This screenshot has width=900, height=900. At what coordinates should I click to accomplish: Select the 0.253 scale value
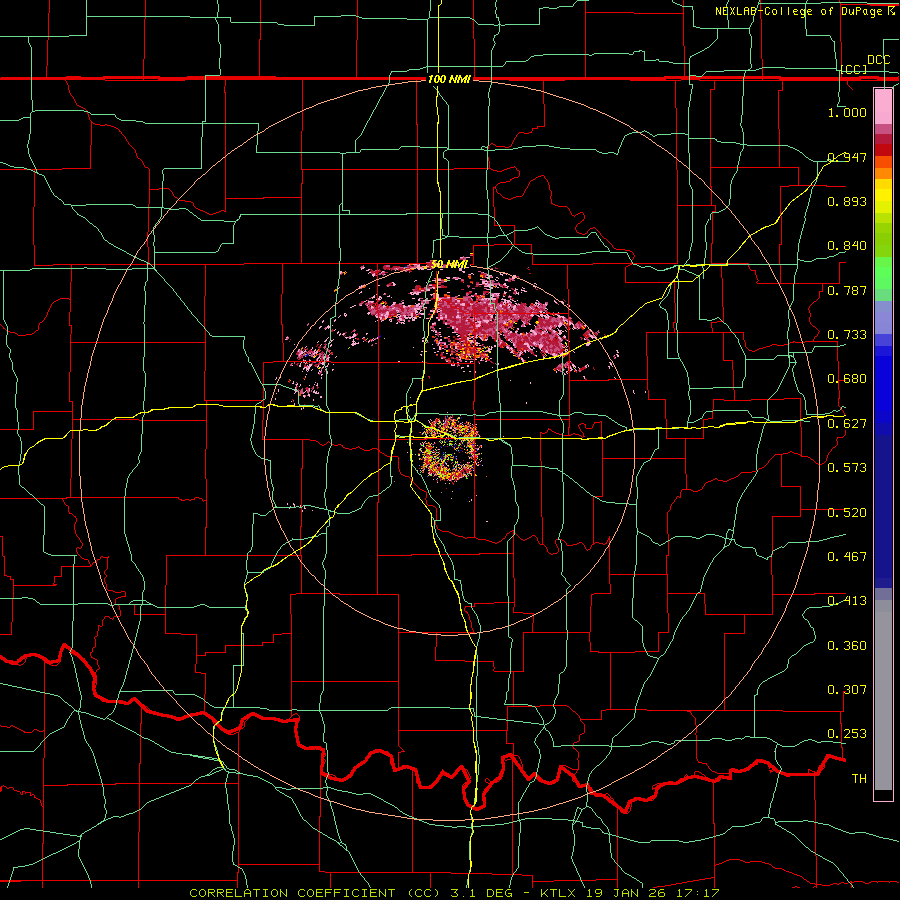point(847,734)
